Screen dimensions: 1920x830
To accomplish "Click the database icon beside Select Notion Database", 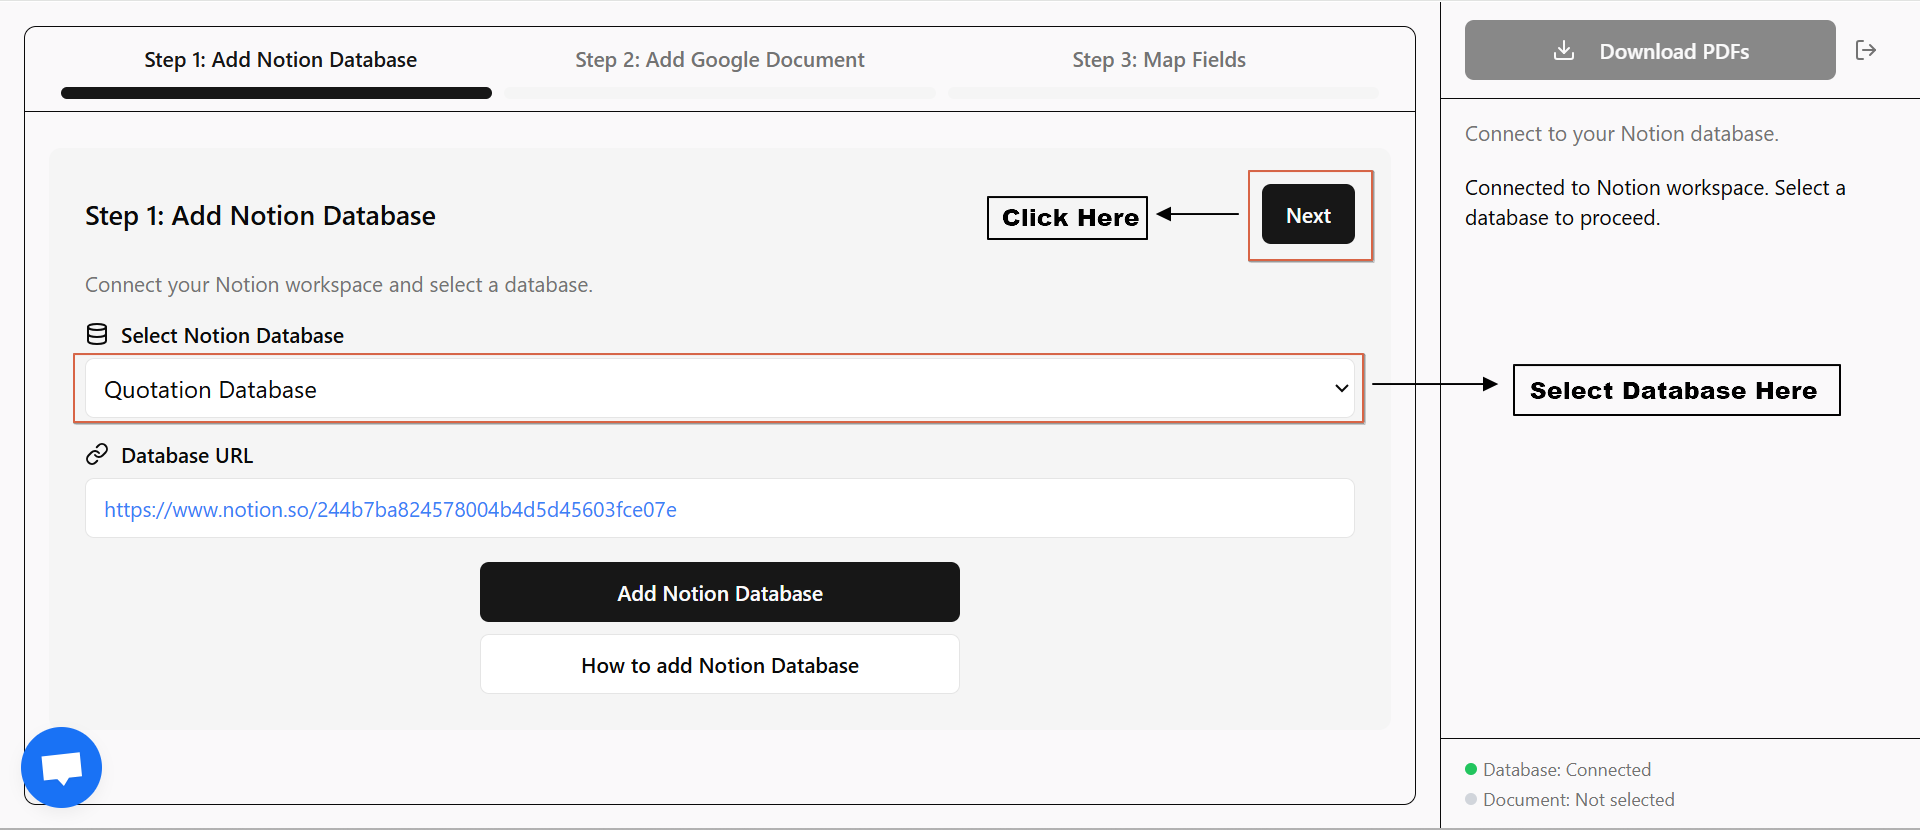I will click(x=97, y=335).
